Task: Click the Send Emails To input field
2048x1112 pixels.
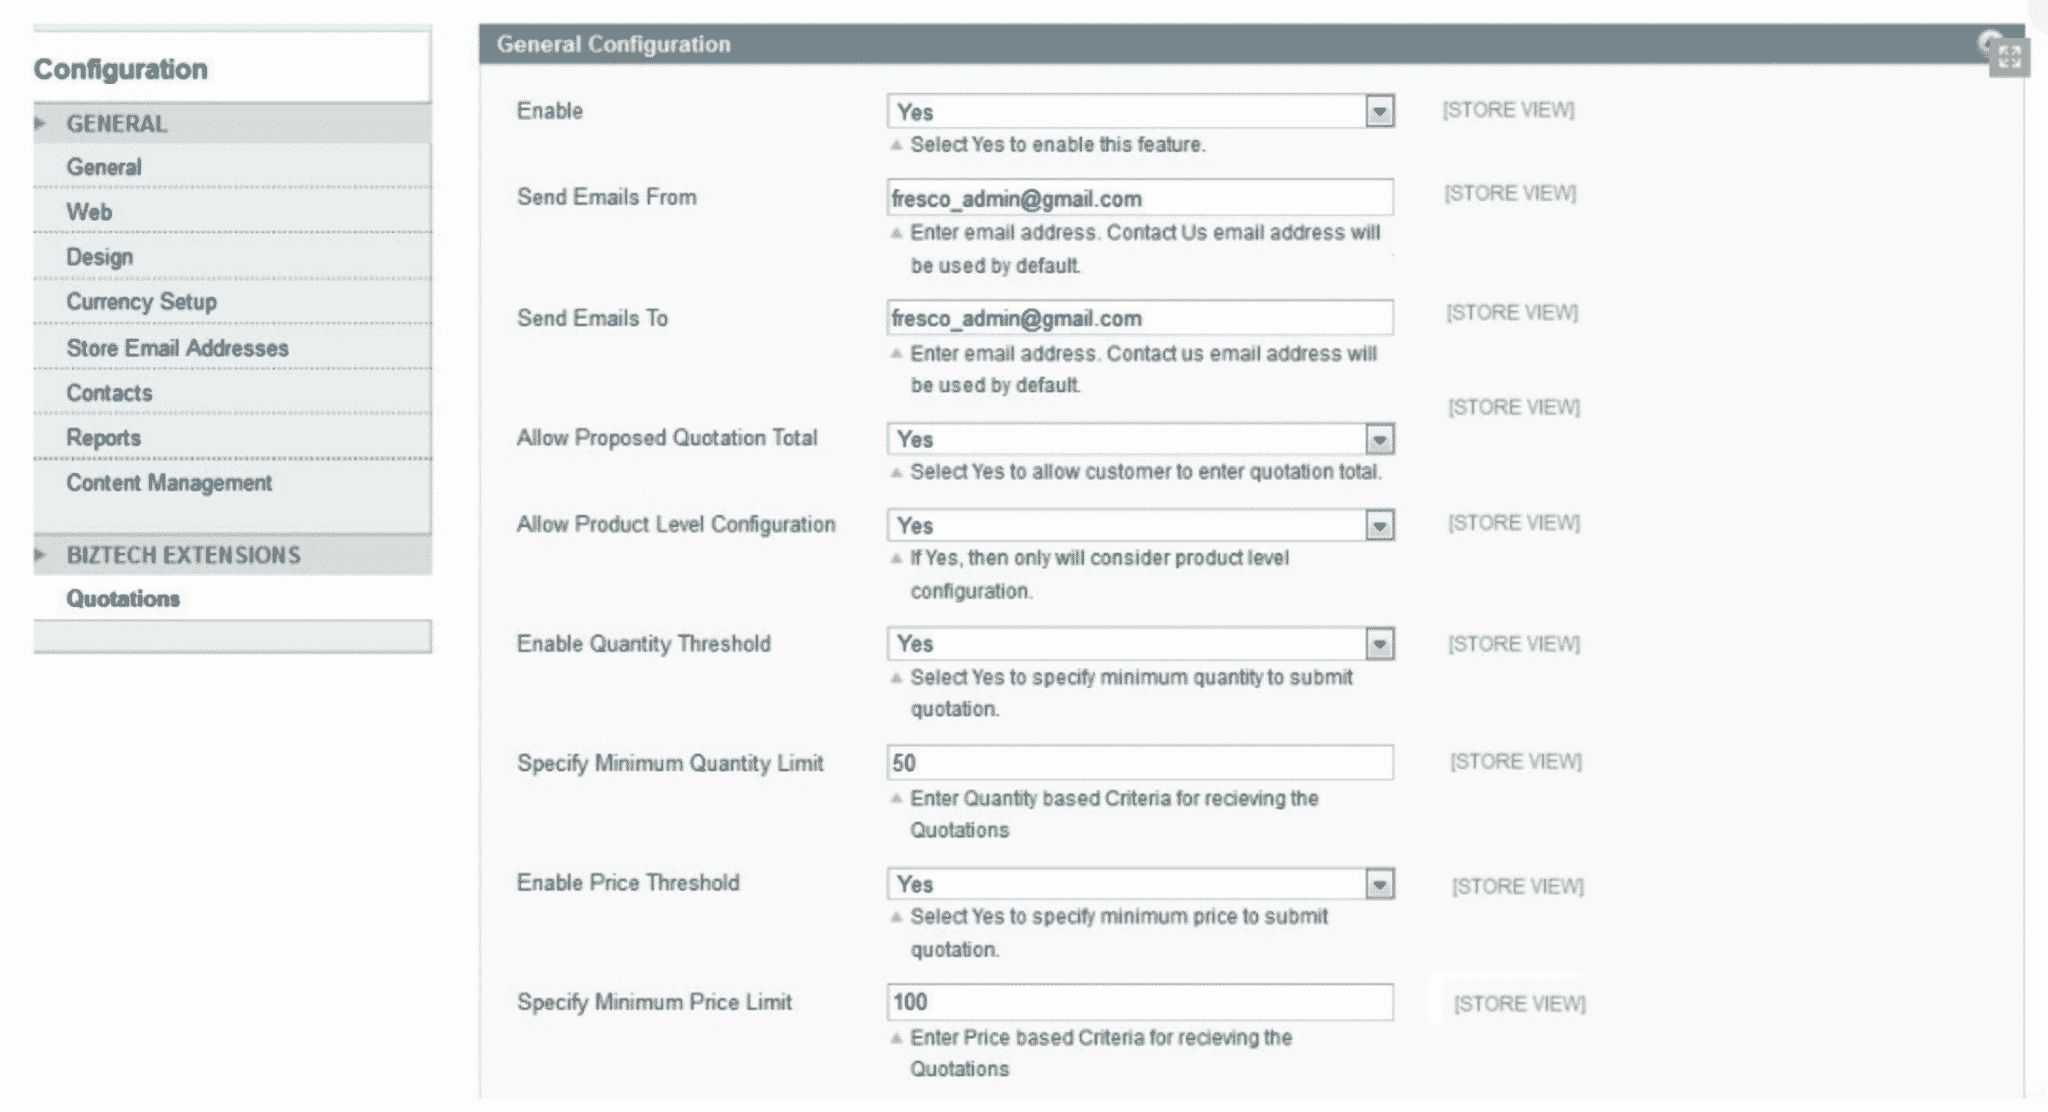Action: pos(1140,318)
